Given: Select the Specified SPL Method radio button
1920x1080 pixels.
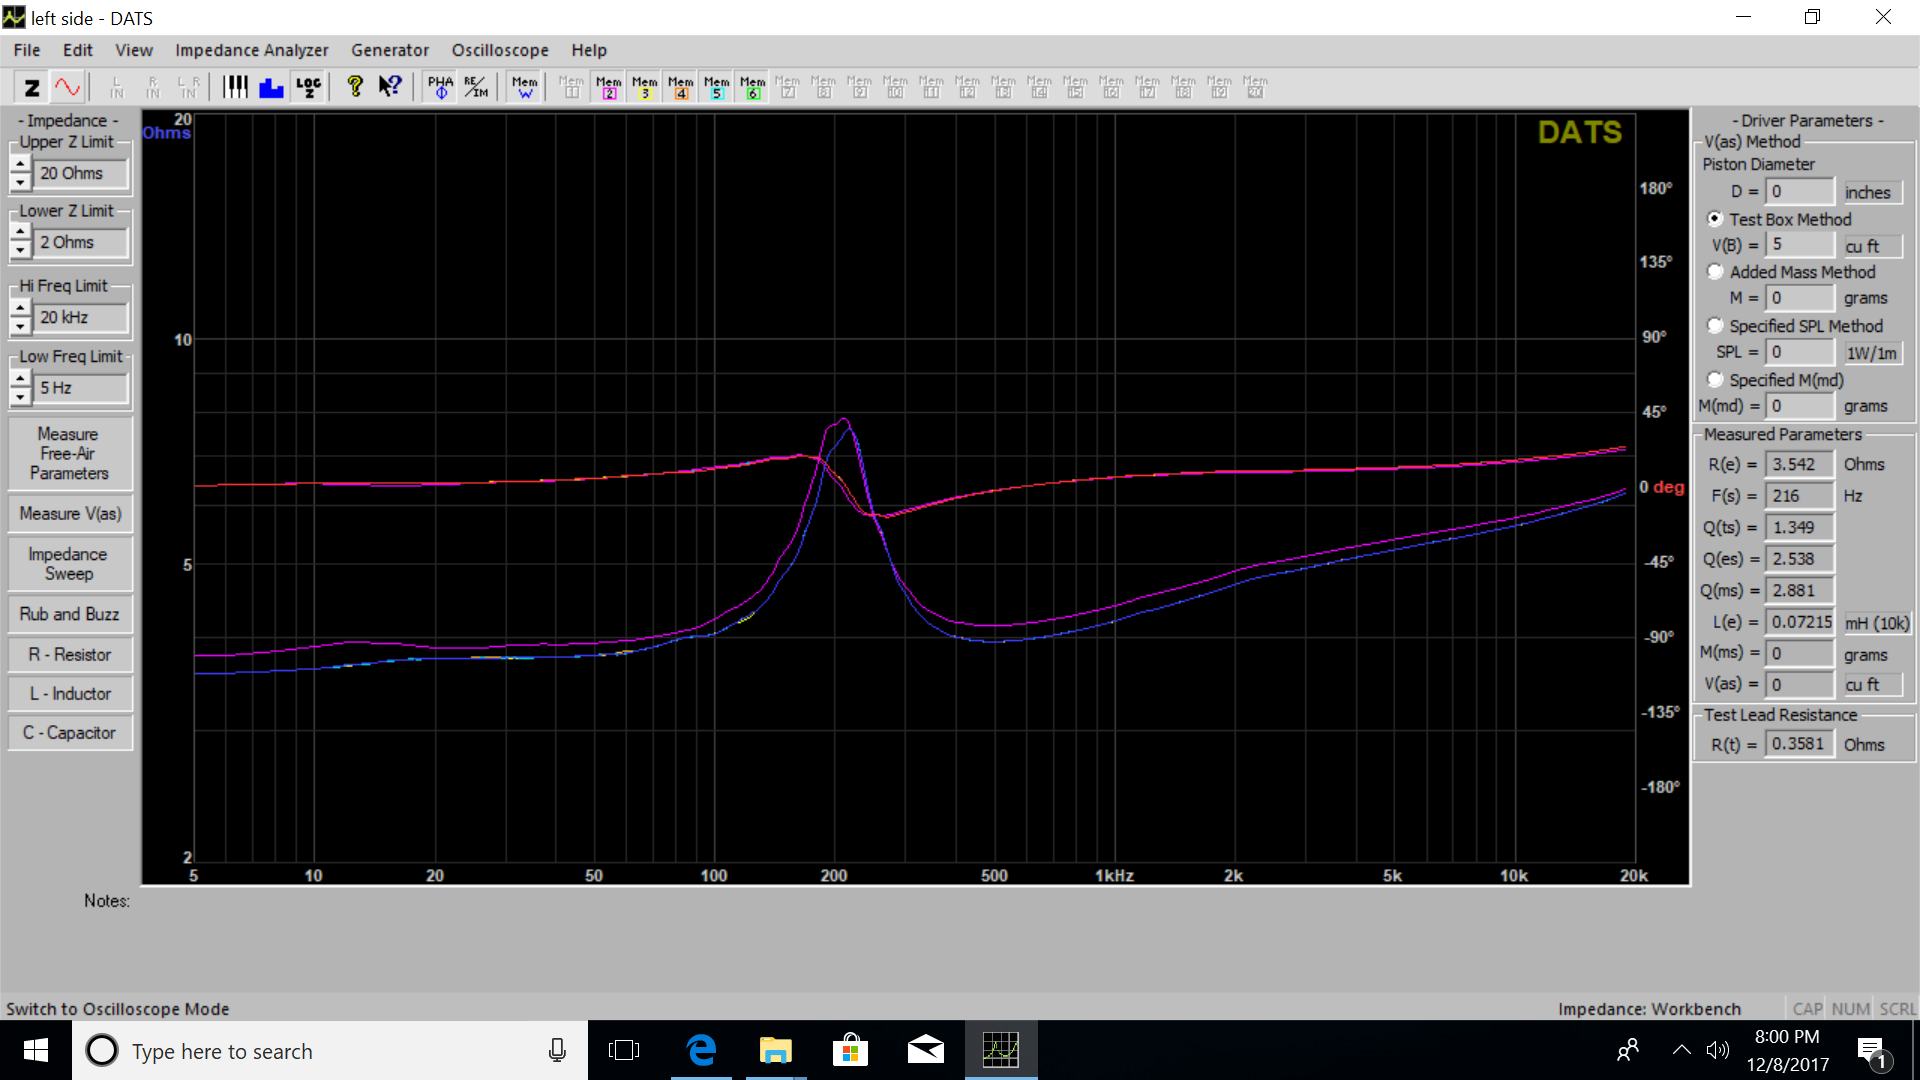Looking at the screenshot, I should (x=1715, y=326).
